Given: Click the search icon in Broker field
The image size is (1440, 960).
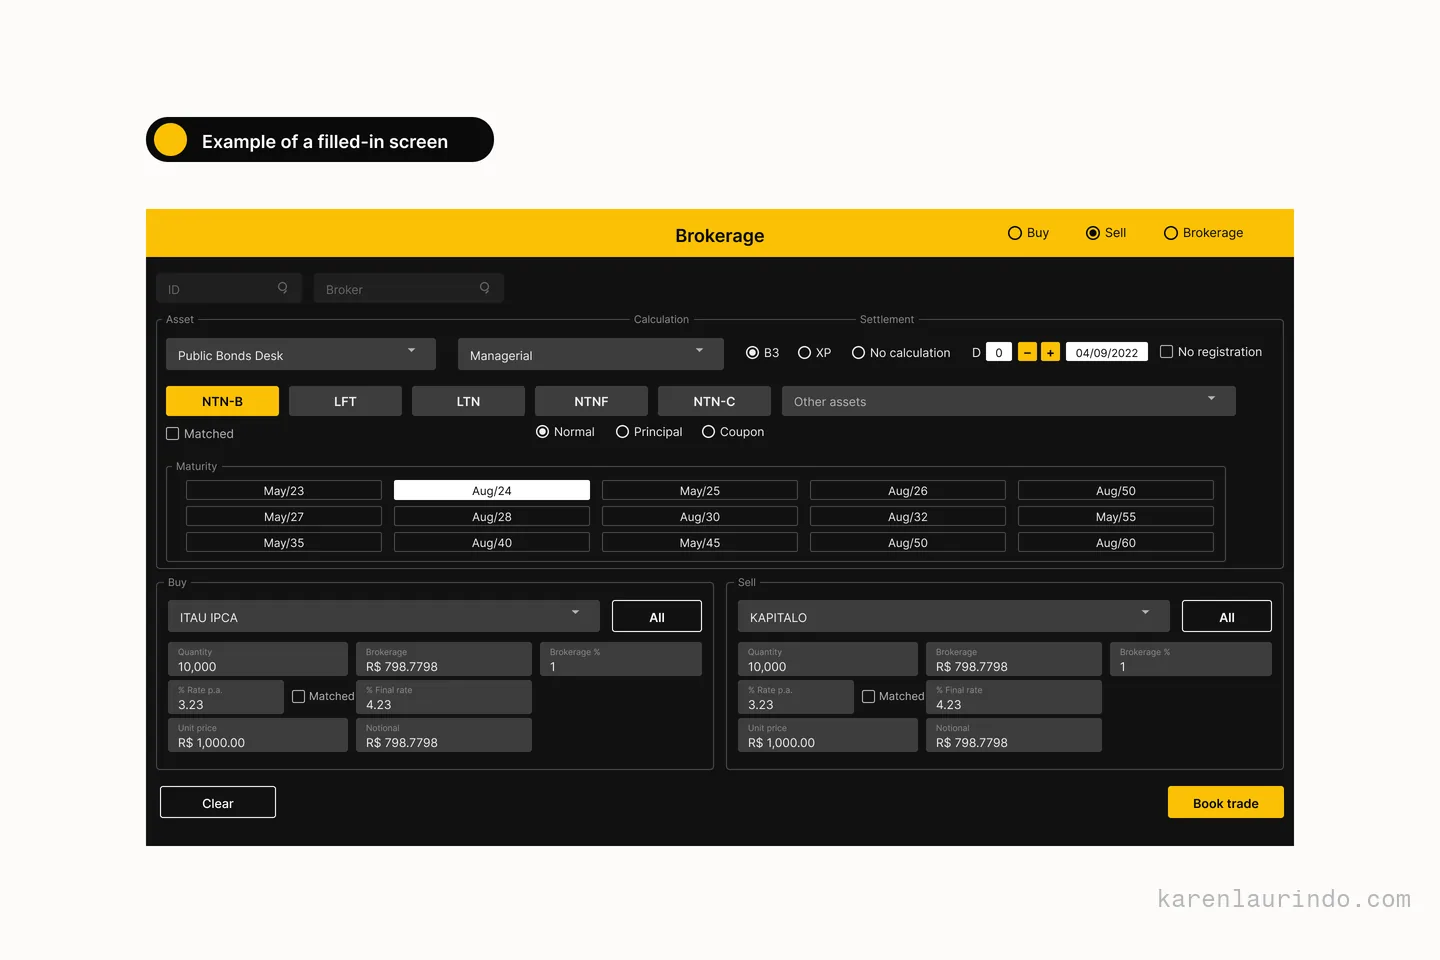Looking at the screenshot, I should click(485, 288).
